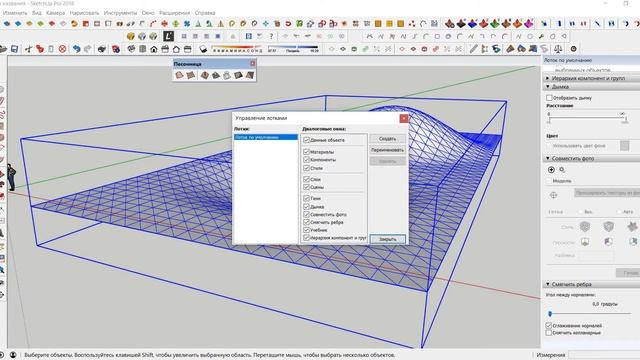Uncheck the Материалы checkbox
Image resolution: width=640 pixels, height=360 pixels.
pos(307,152)
